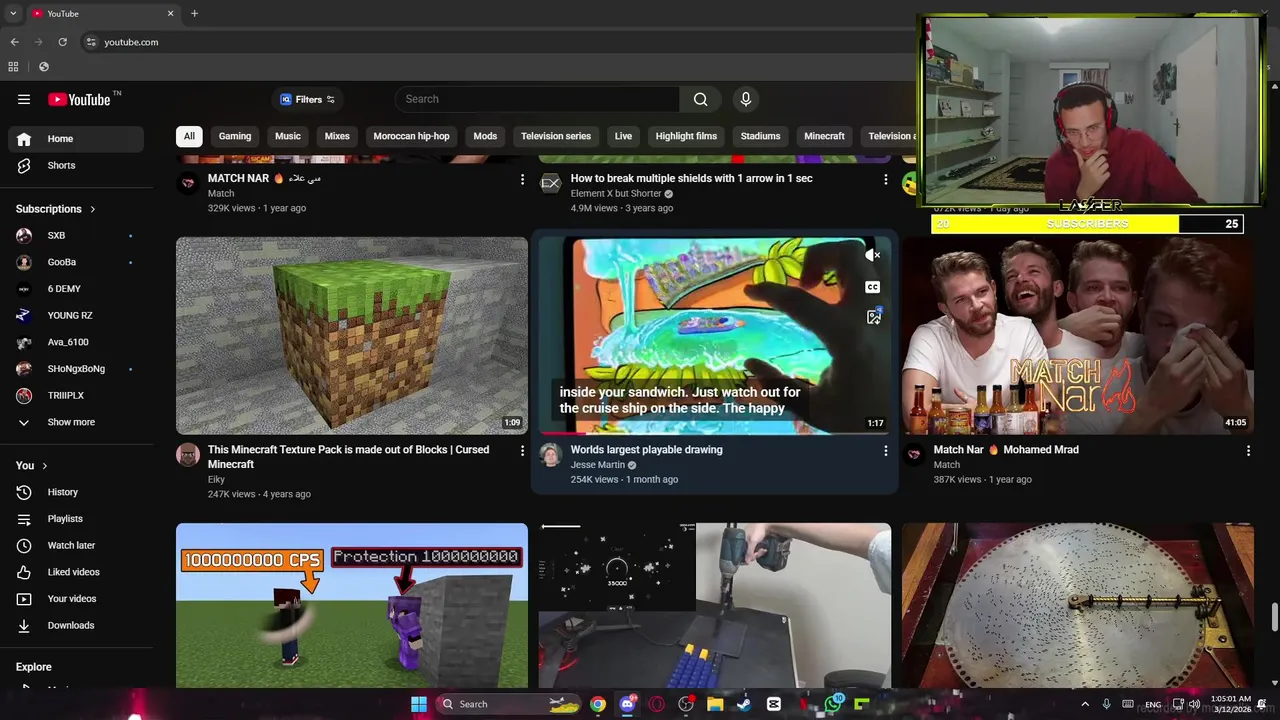Viewport: 1280px width, 720px height.
Task: Expand subscriptions with Show more
Action: [76, 422]
